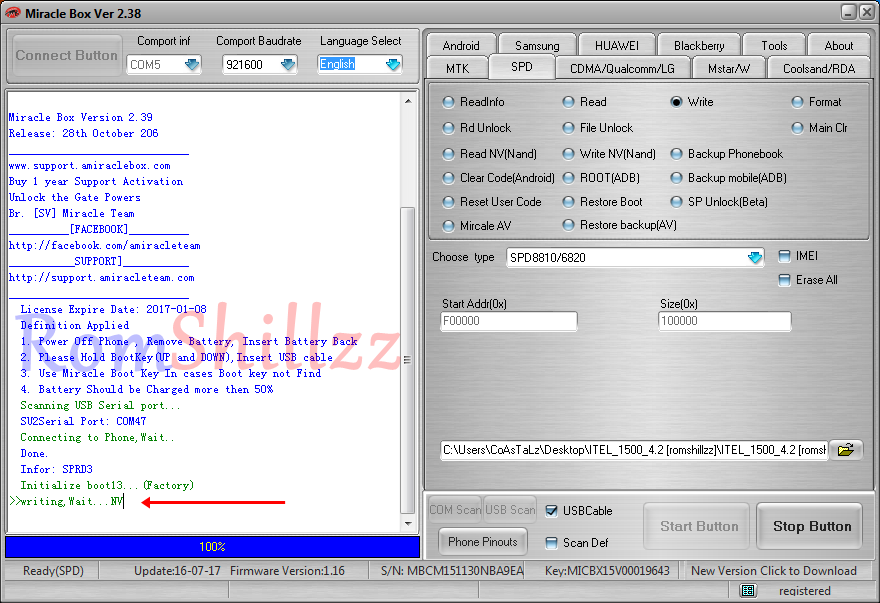Open the firmware file browse folder icon
Screen dimensions: 880x603
846,450
